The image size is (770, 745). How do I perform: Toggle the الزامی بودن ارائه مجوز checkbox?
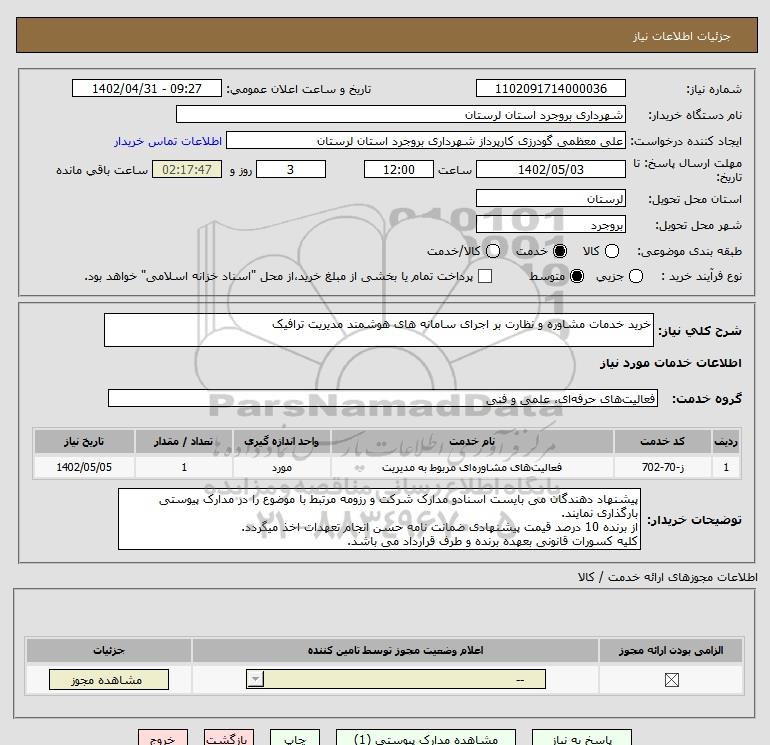coord(671,680)
